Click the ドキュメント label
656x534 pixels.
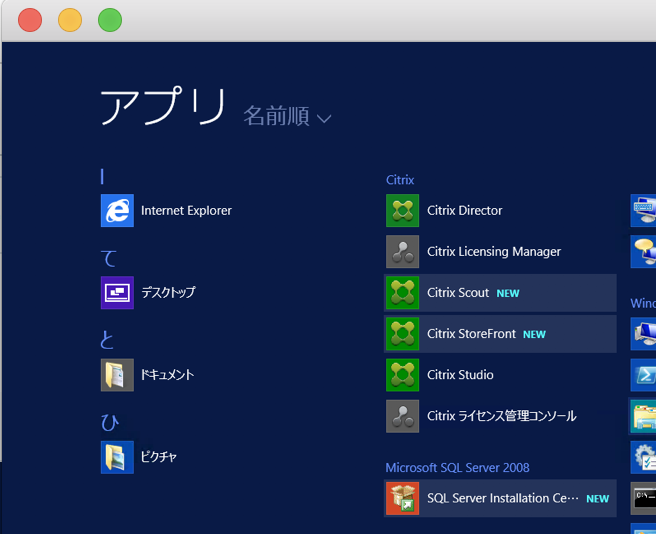[x=167, y=375]
